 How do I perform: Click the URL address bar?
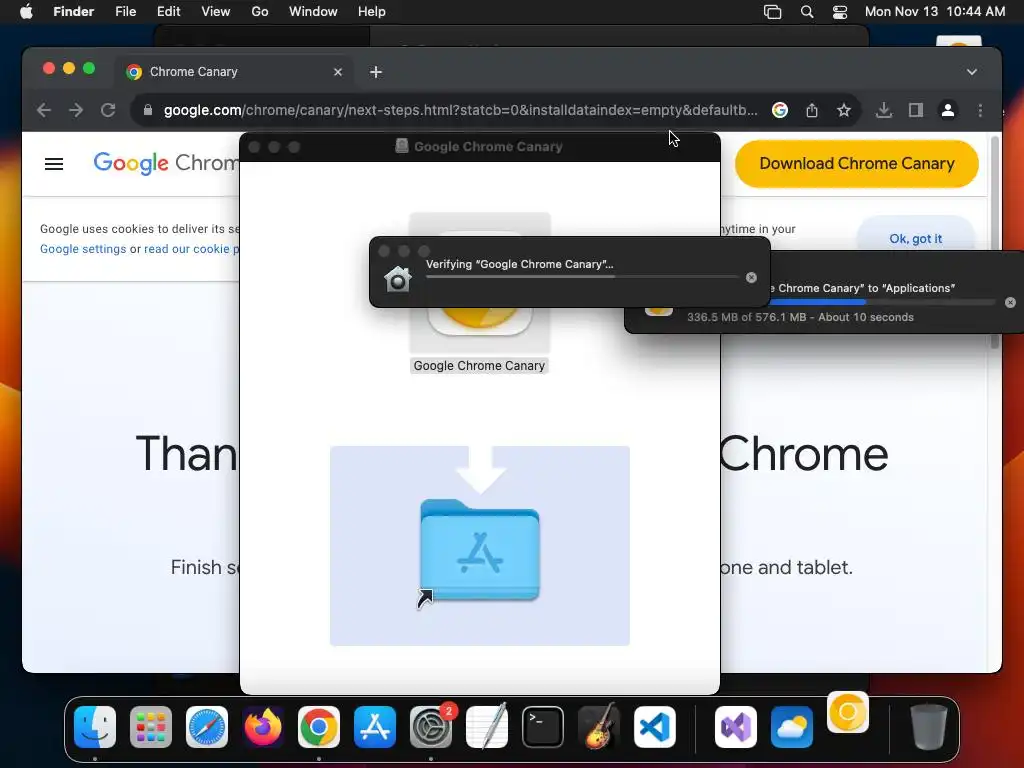coord(460,110)
